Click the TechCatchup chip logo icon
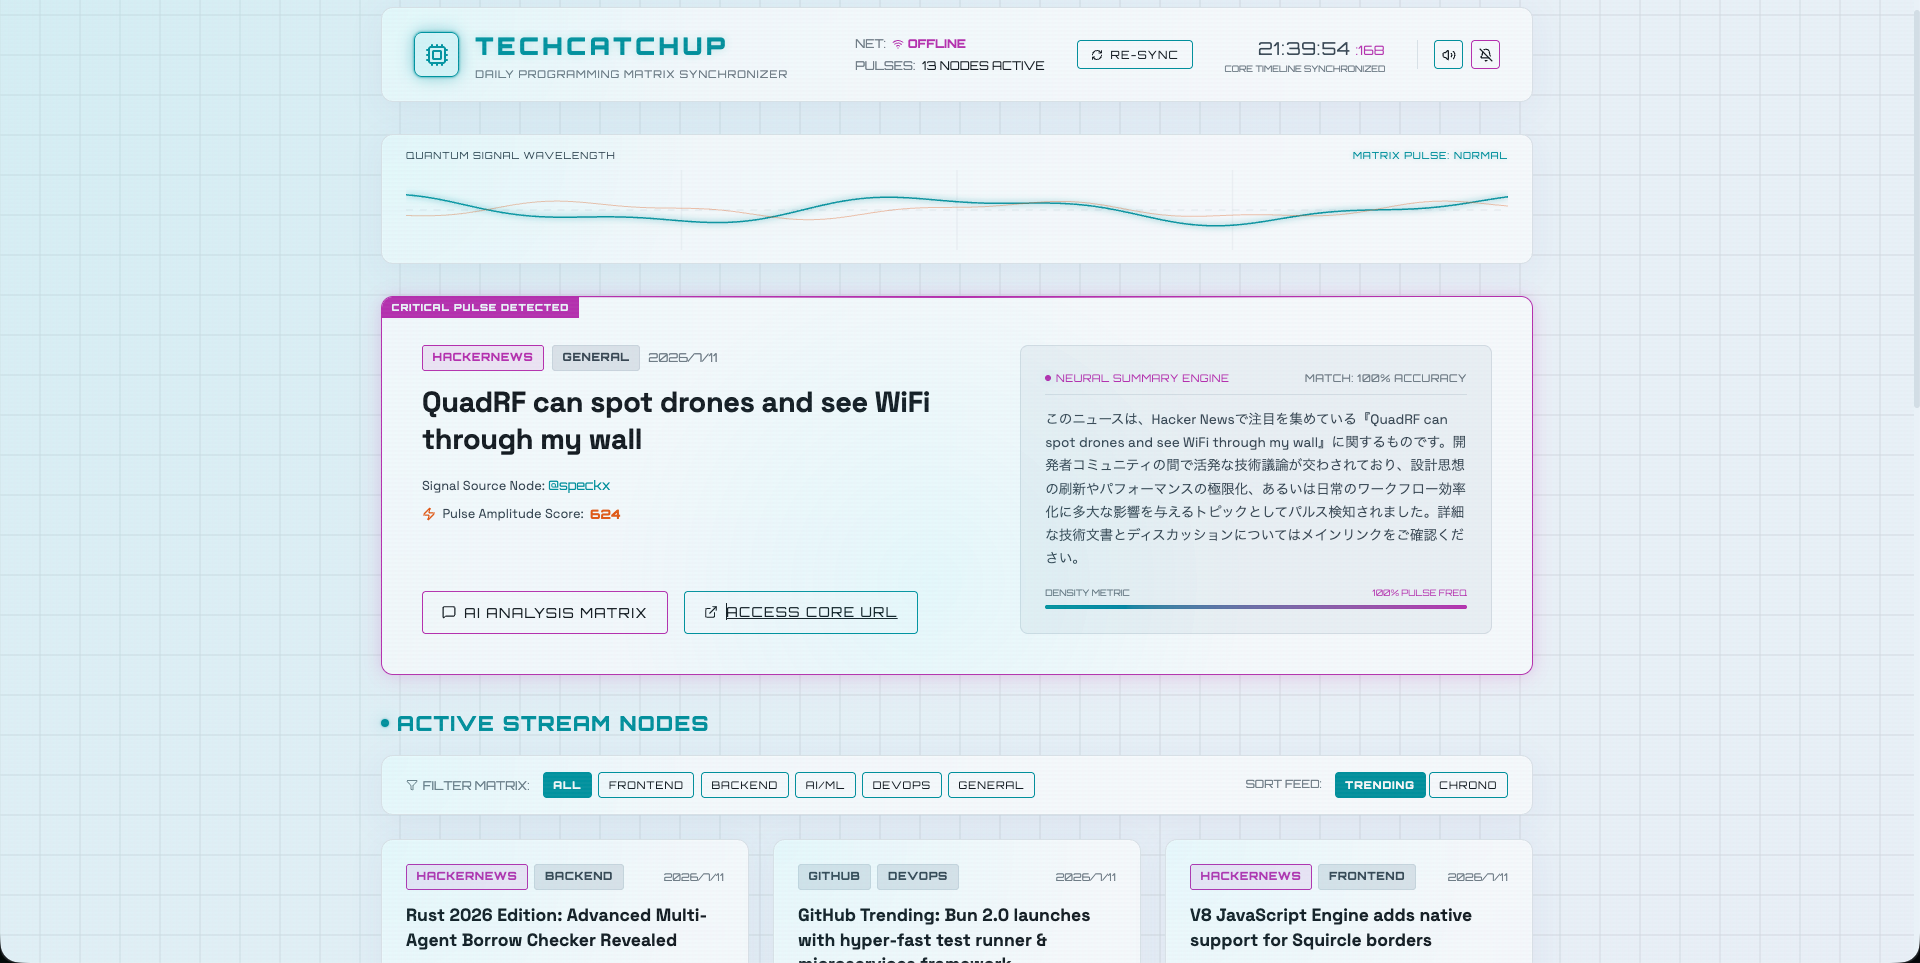This screenshot has height=963, width=1920. 437,55
